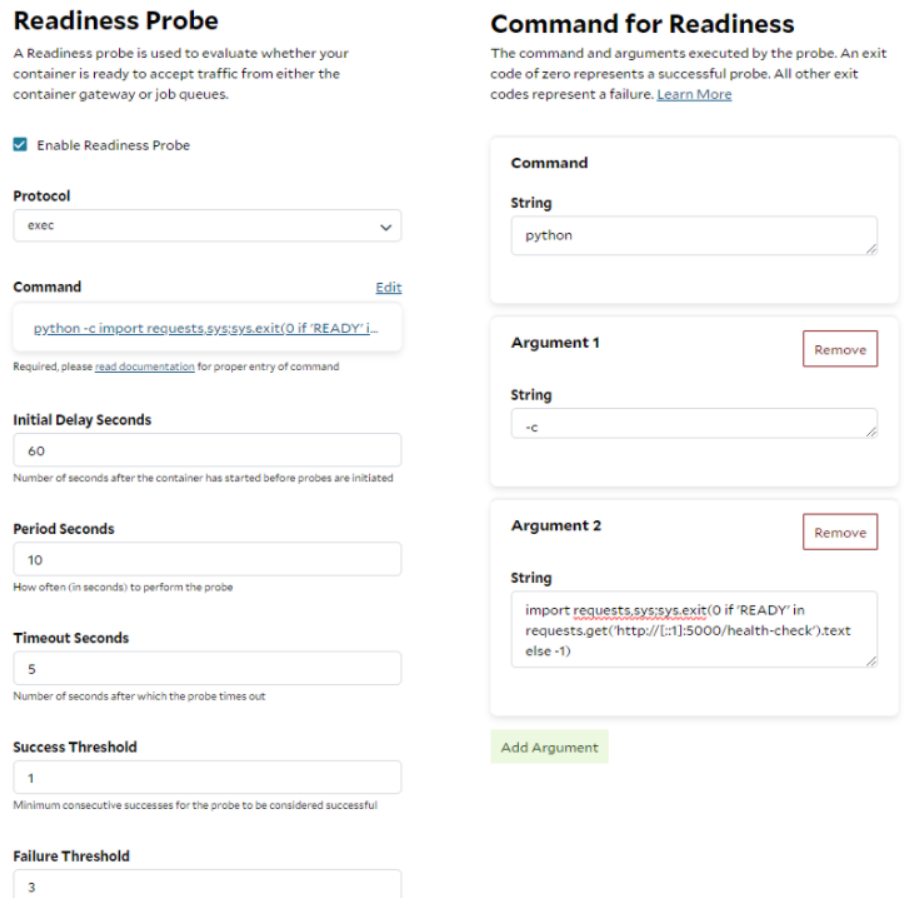Click the Command String python textbox
The width and height of the screenshot is (914, 914).
(x=694, y=235)
